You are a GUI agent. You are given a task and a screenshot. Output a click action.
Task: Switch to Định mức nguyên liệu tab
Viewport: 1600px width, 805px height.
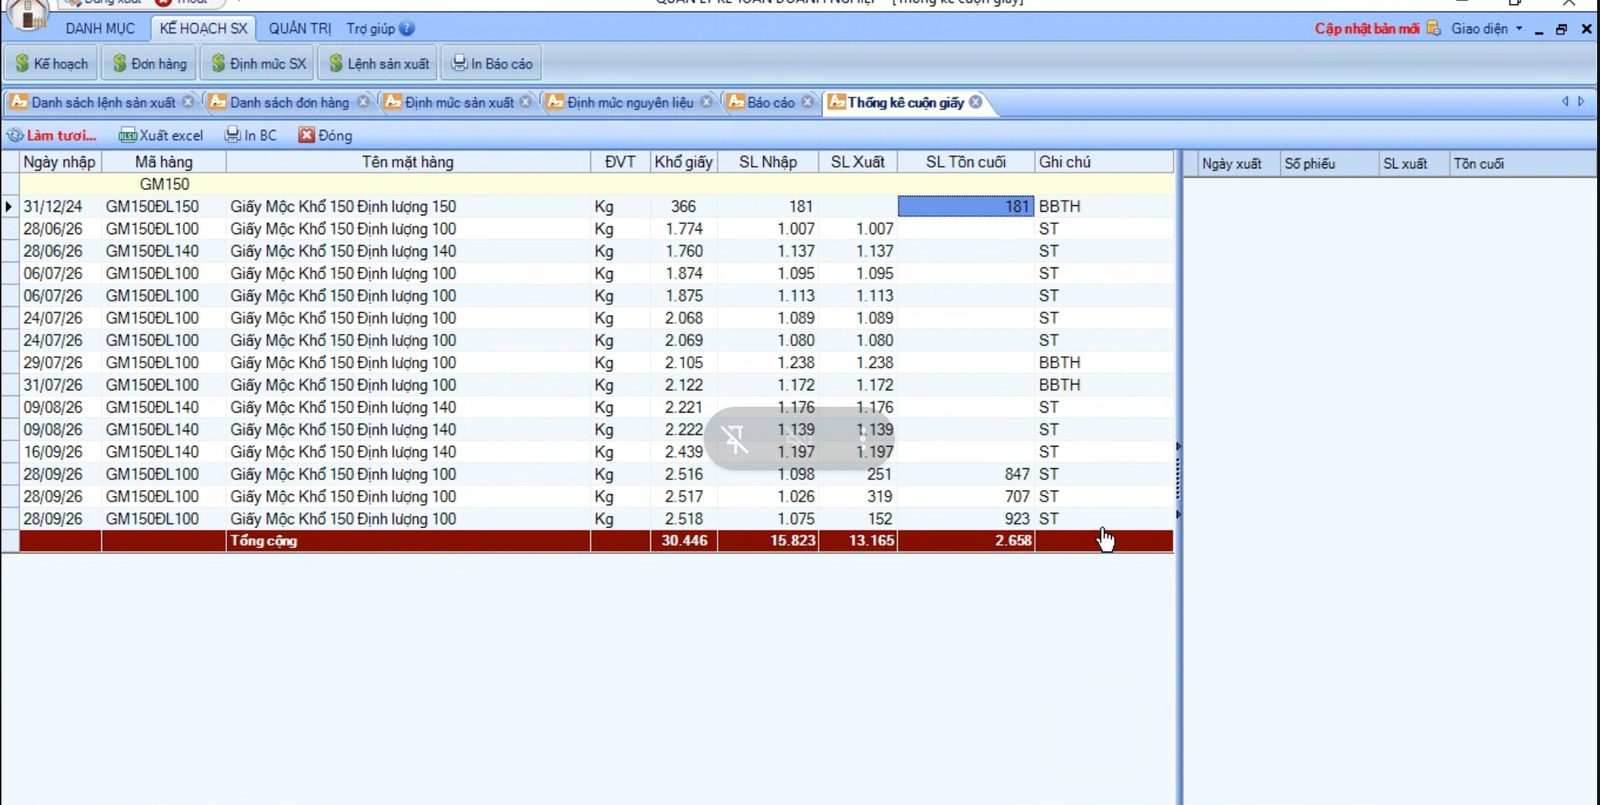coord(630,102)
